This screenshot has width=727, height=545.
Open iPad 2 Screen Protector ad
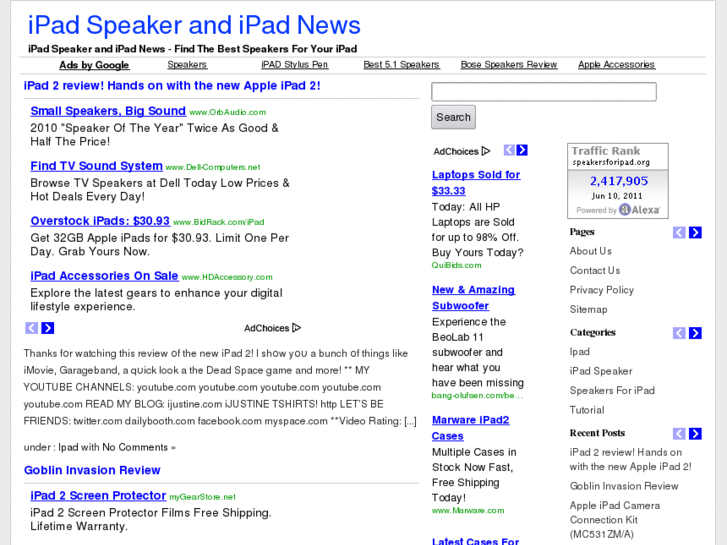98,496
